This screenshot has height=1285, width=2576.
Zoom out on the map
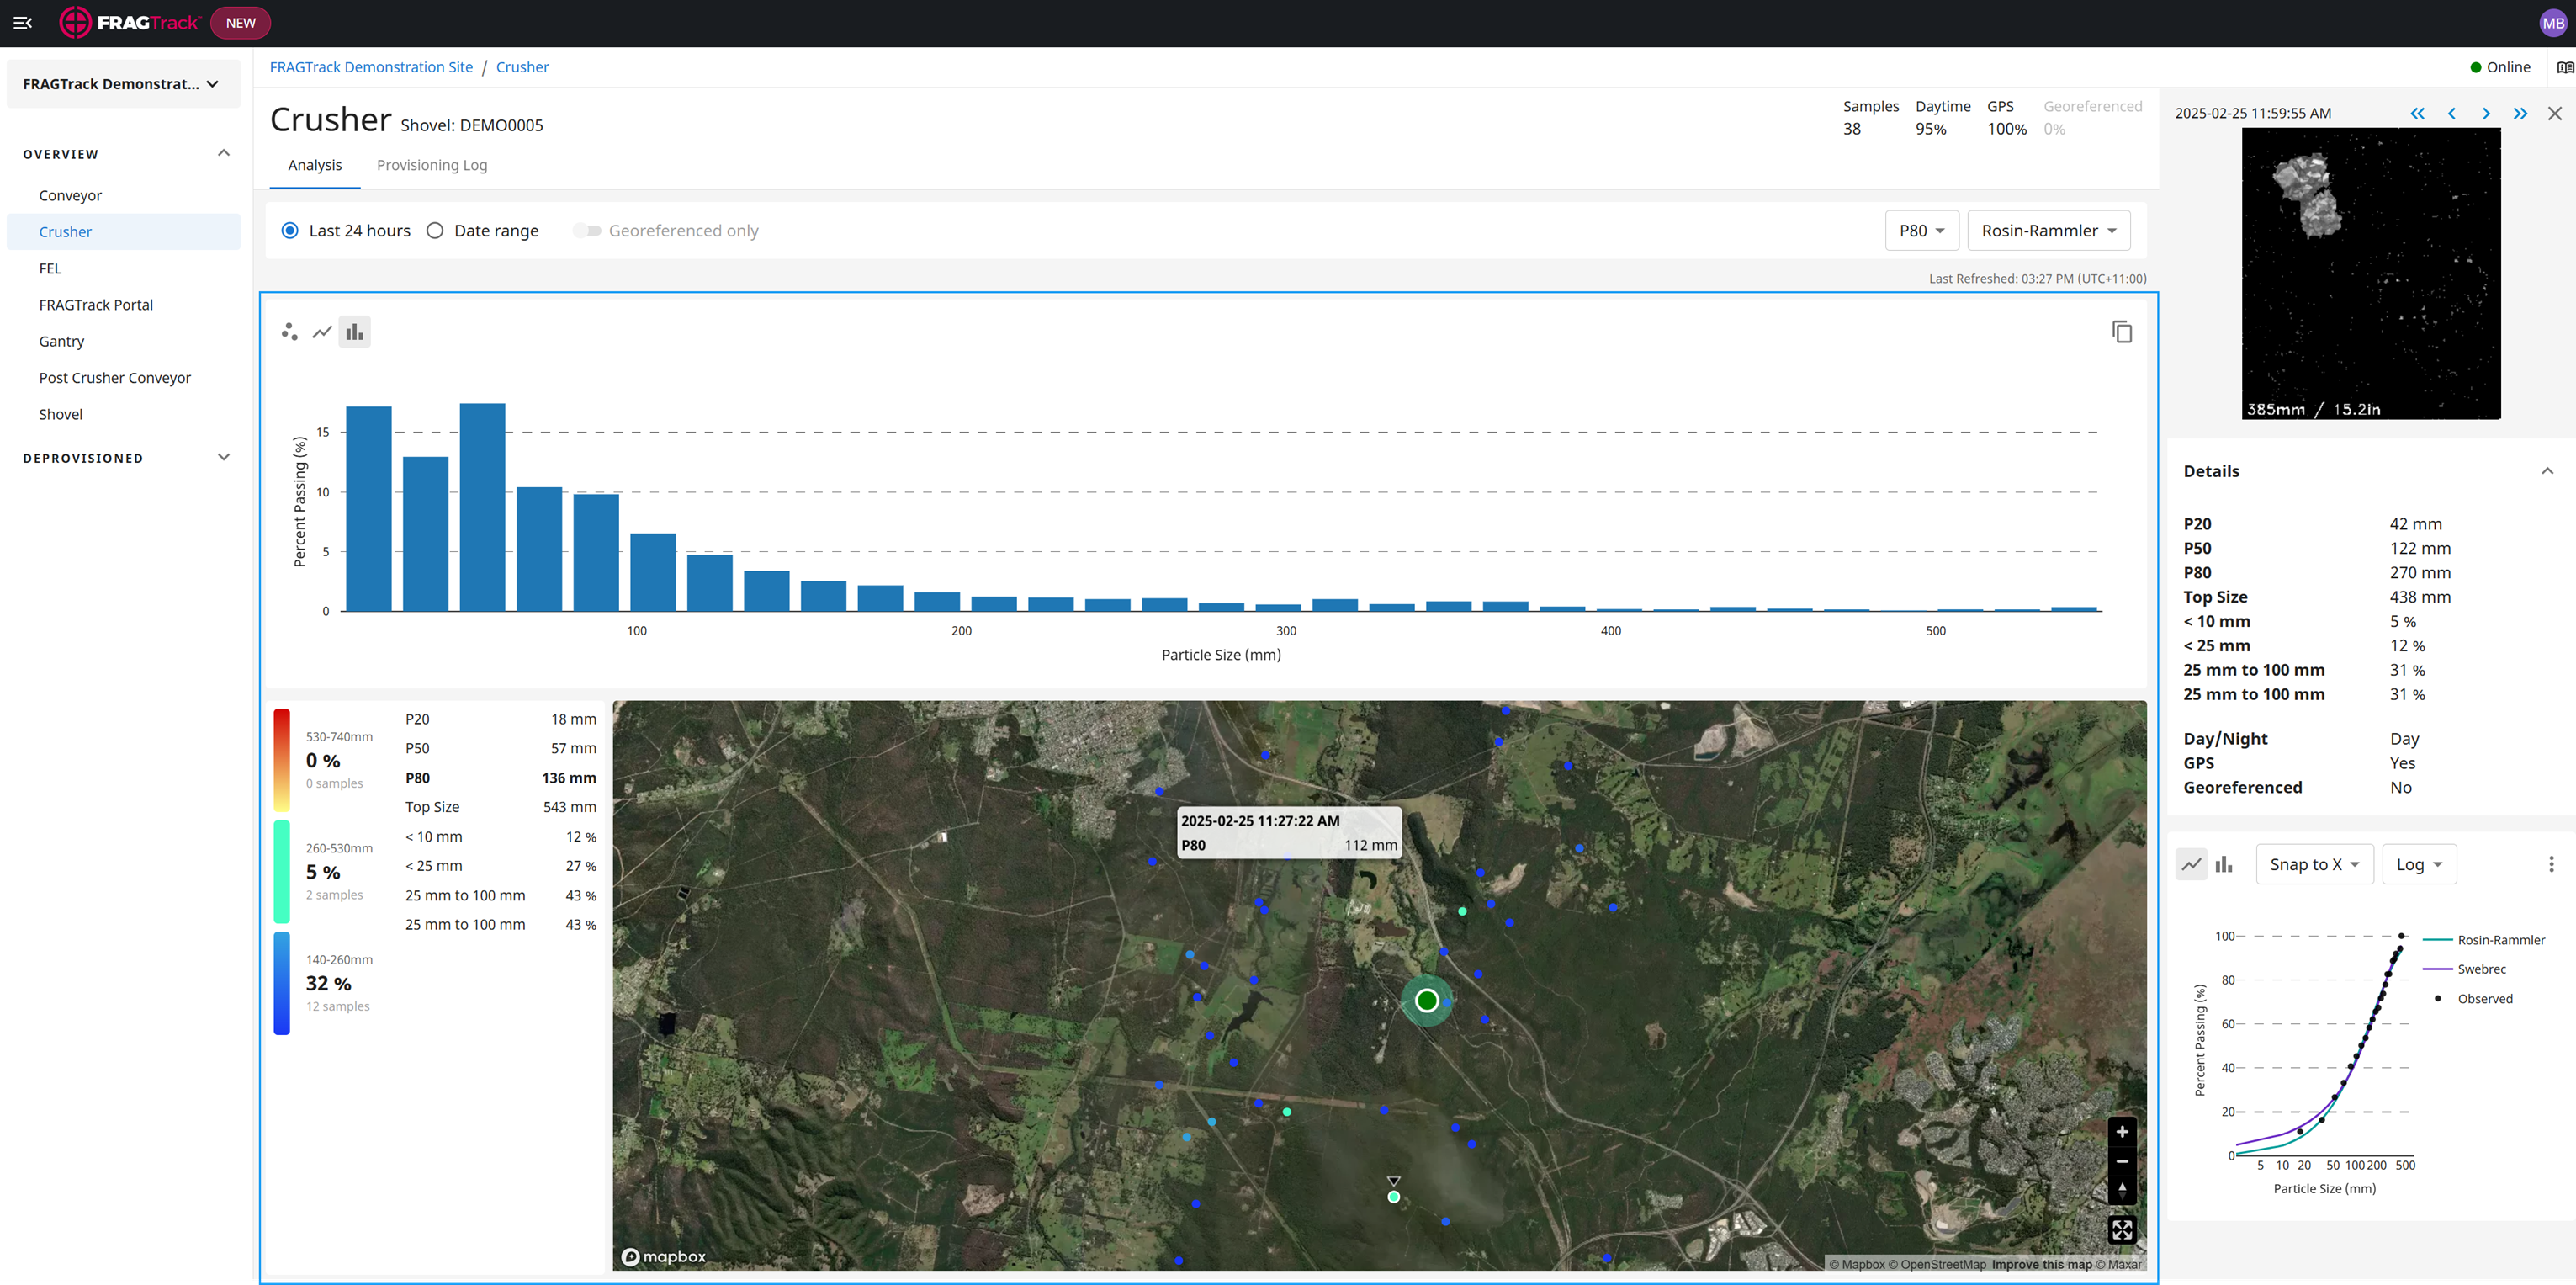click(x=2122, y=1161)
